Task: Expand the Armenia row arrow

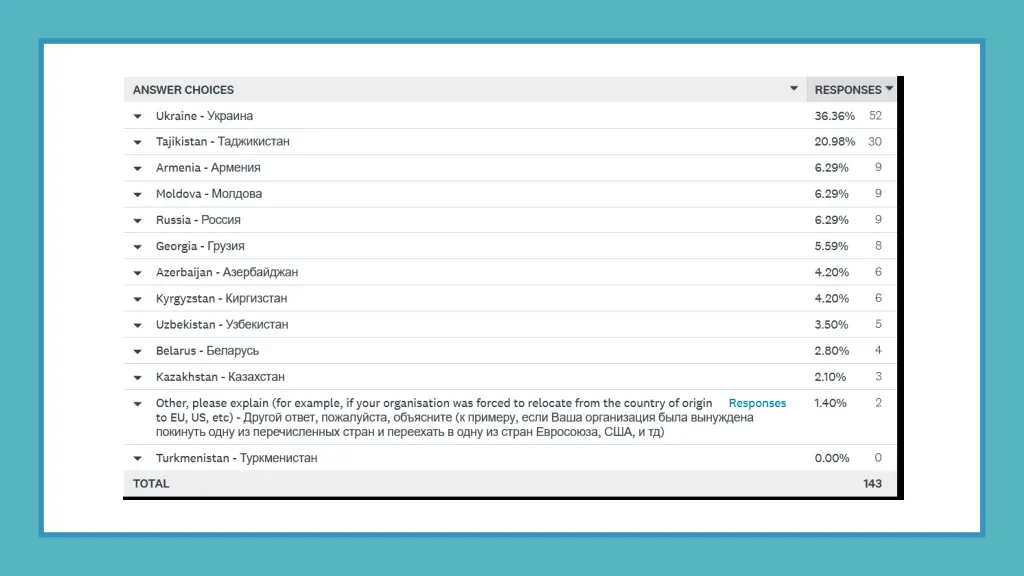Action: (x=138, y=168)
